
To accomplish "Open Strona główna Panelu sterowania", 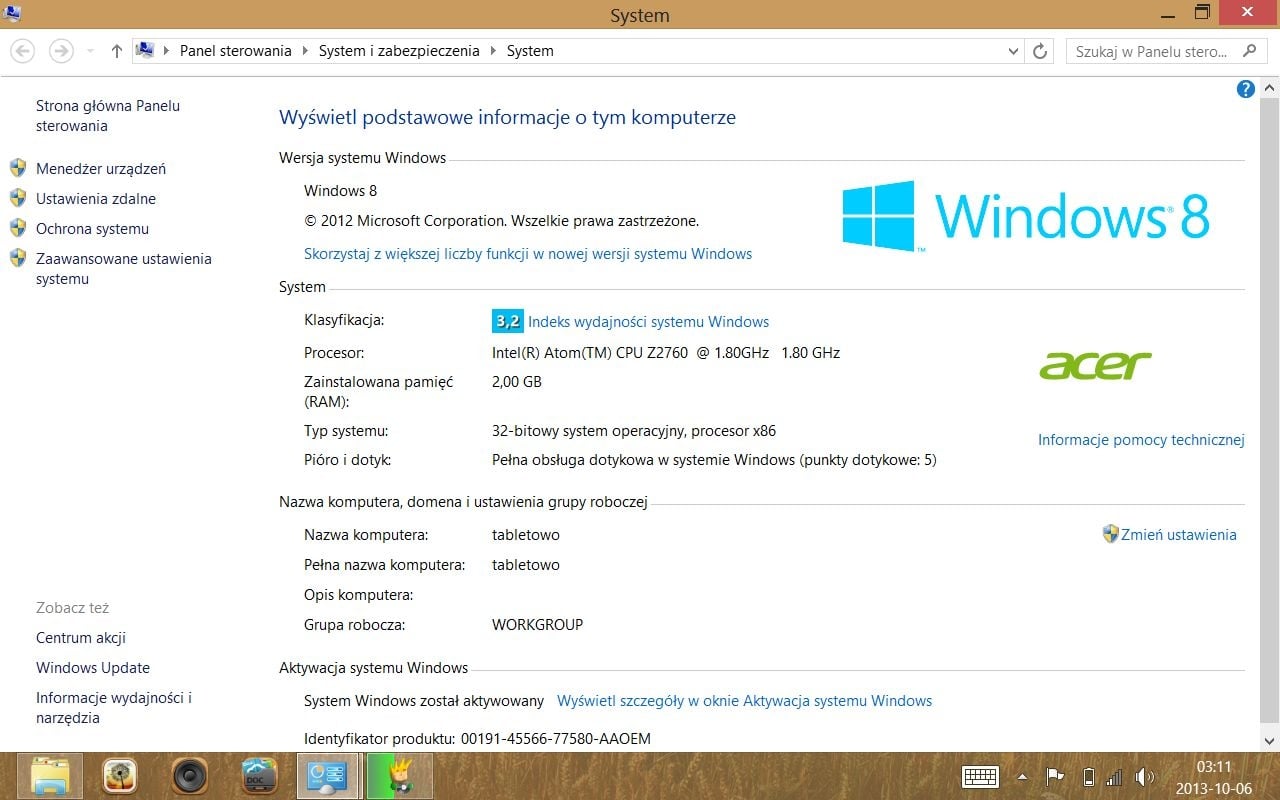I will [x=108, y=116].
